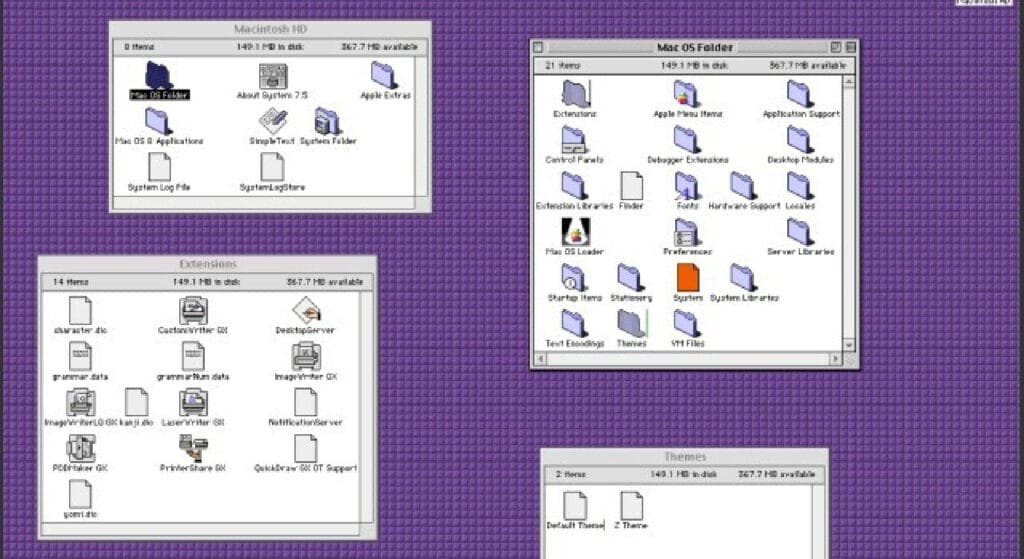Select Extensions folder in Mac OS Folder window
This screenshot has width=1024, height=559.
[x=575, y=94]
